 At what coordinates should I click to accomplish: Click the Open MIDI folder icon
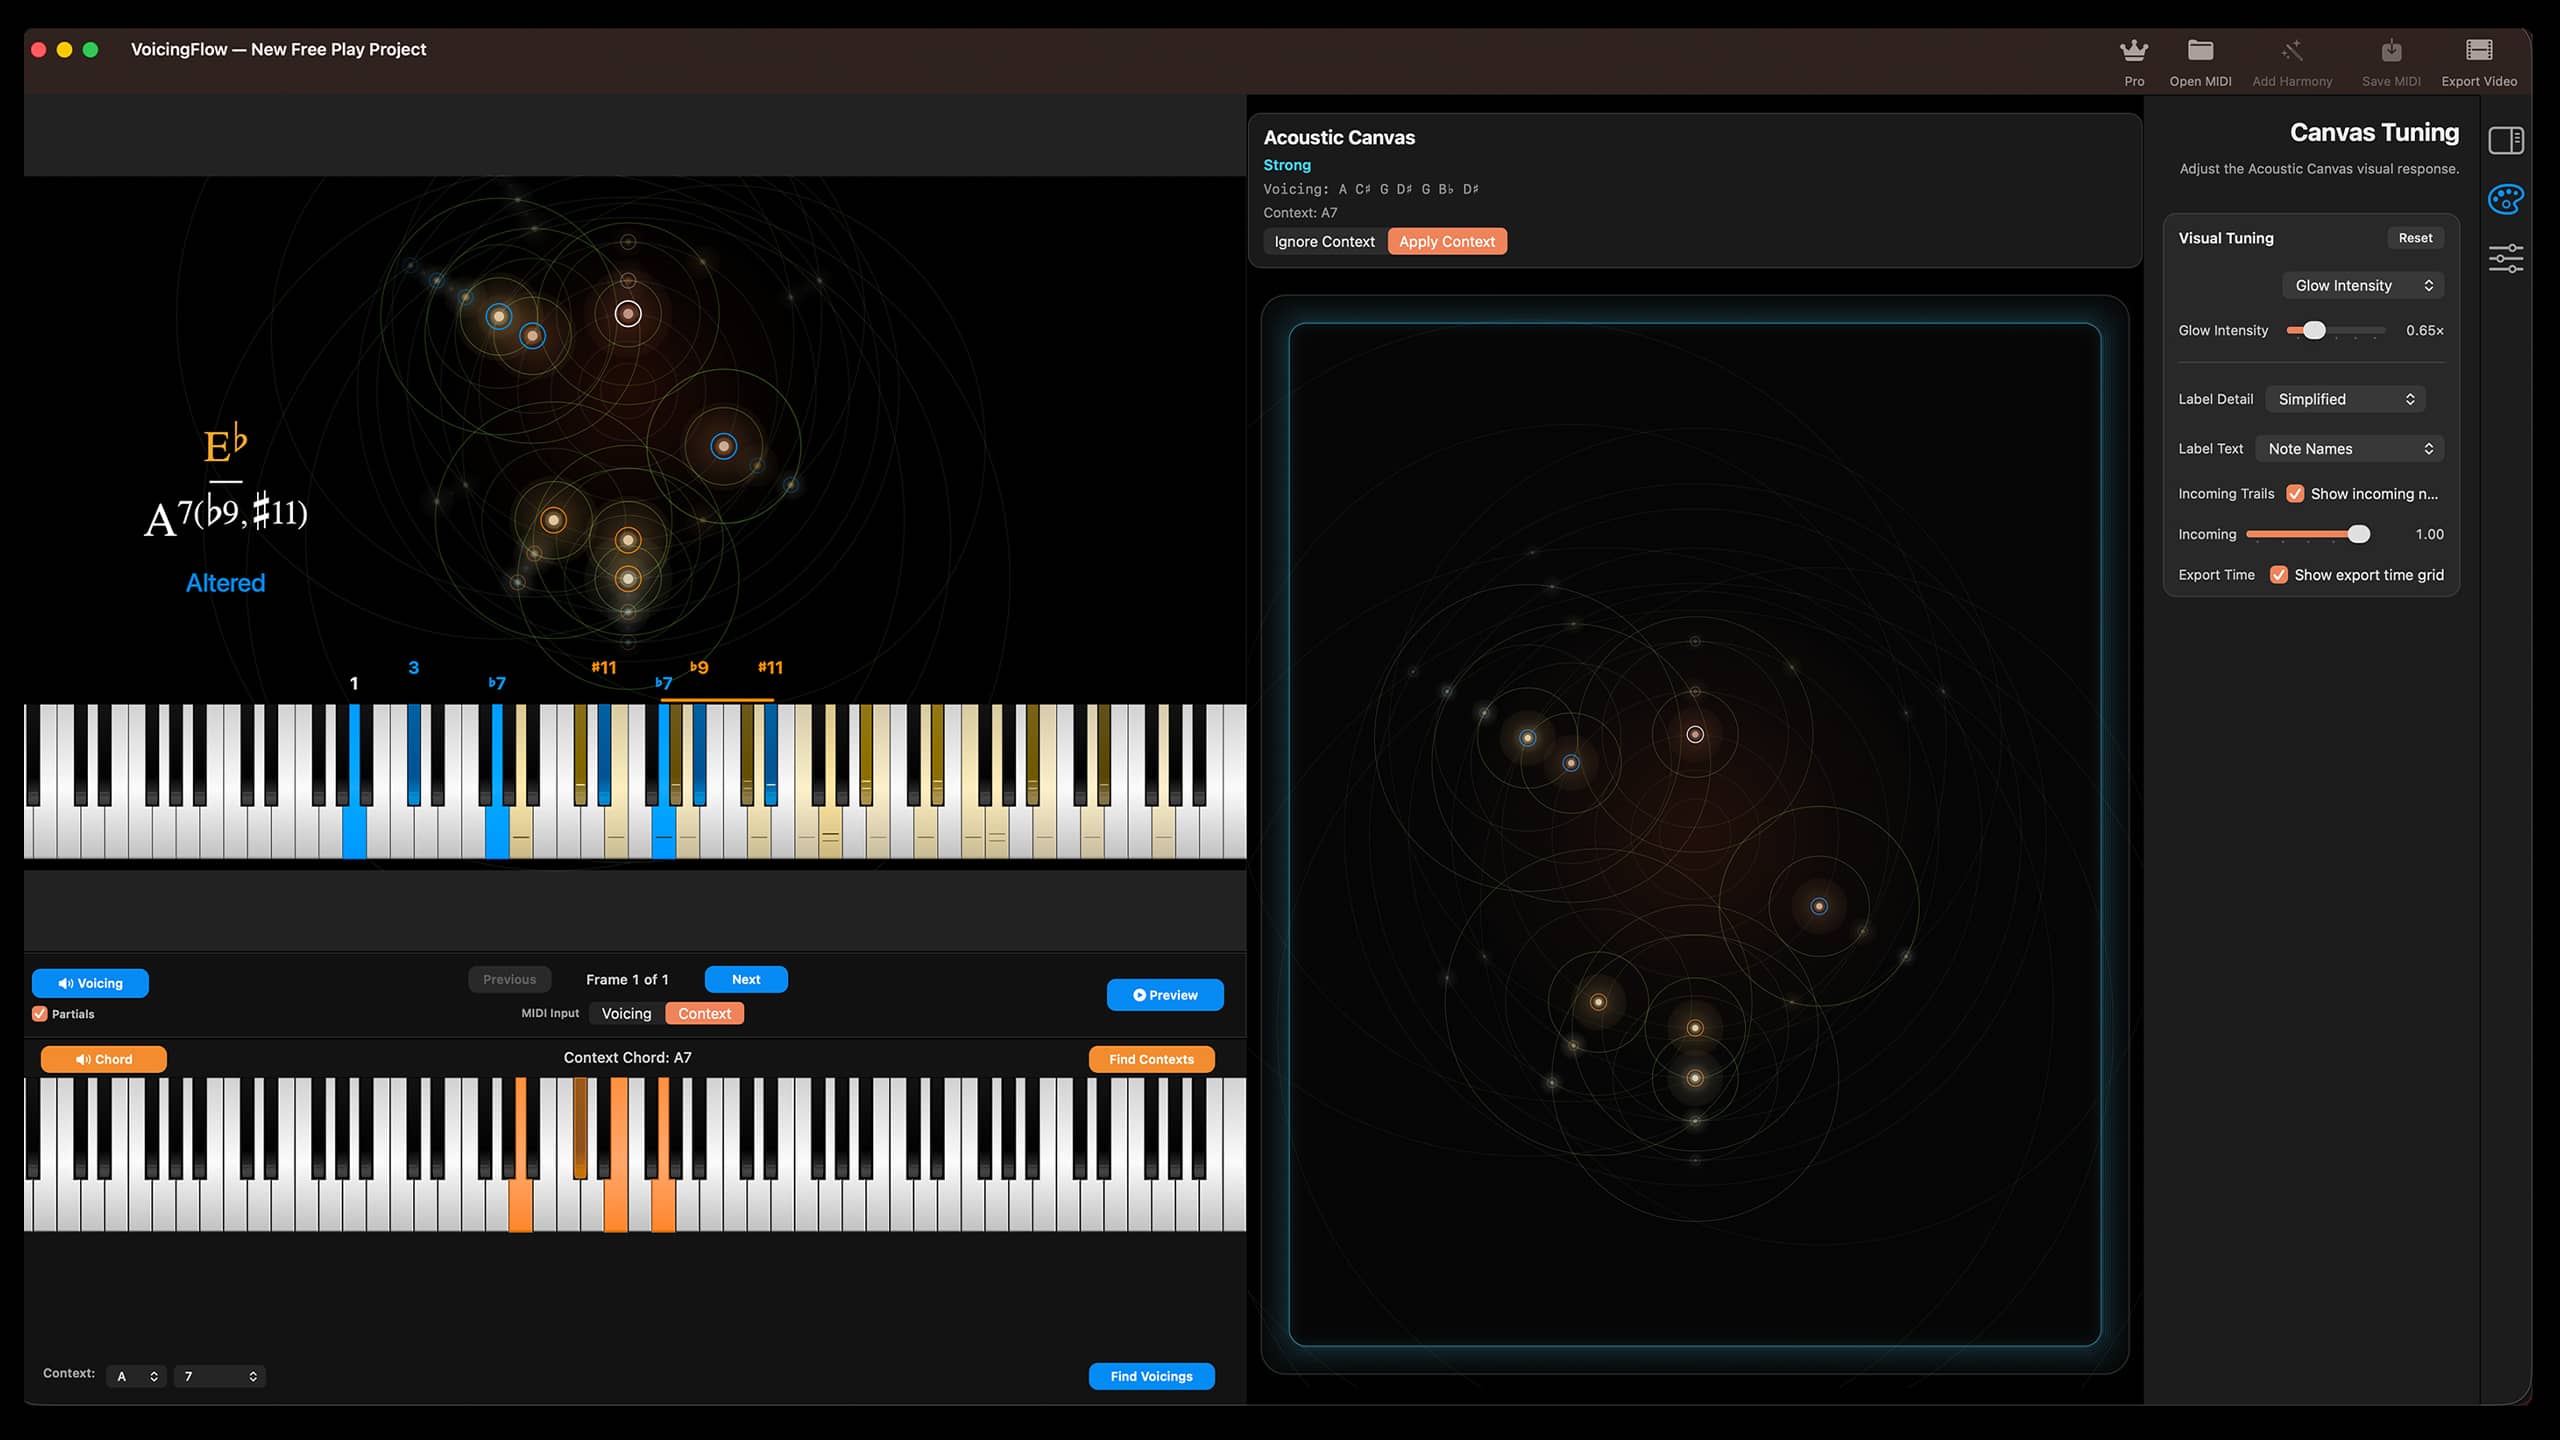point(2200,50)
